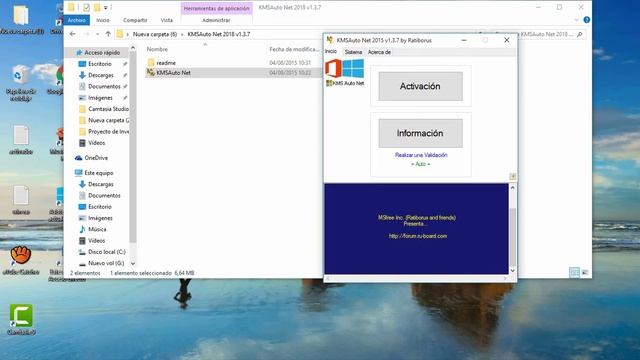Click the console scrollbar down arrow
This screenshot has width=640, height=360.
pyautogui.click(x=513, y=270)
